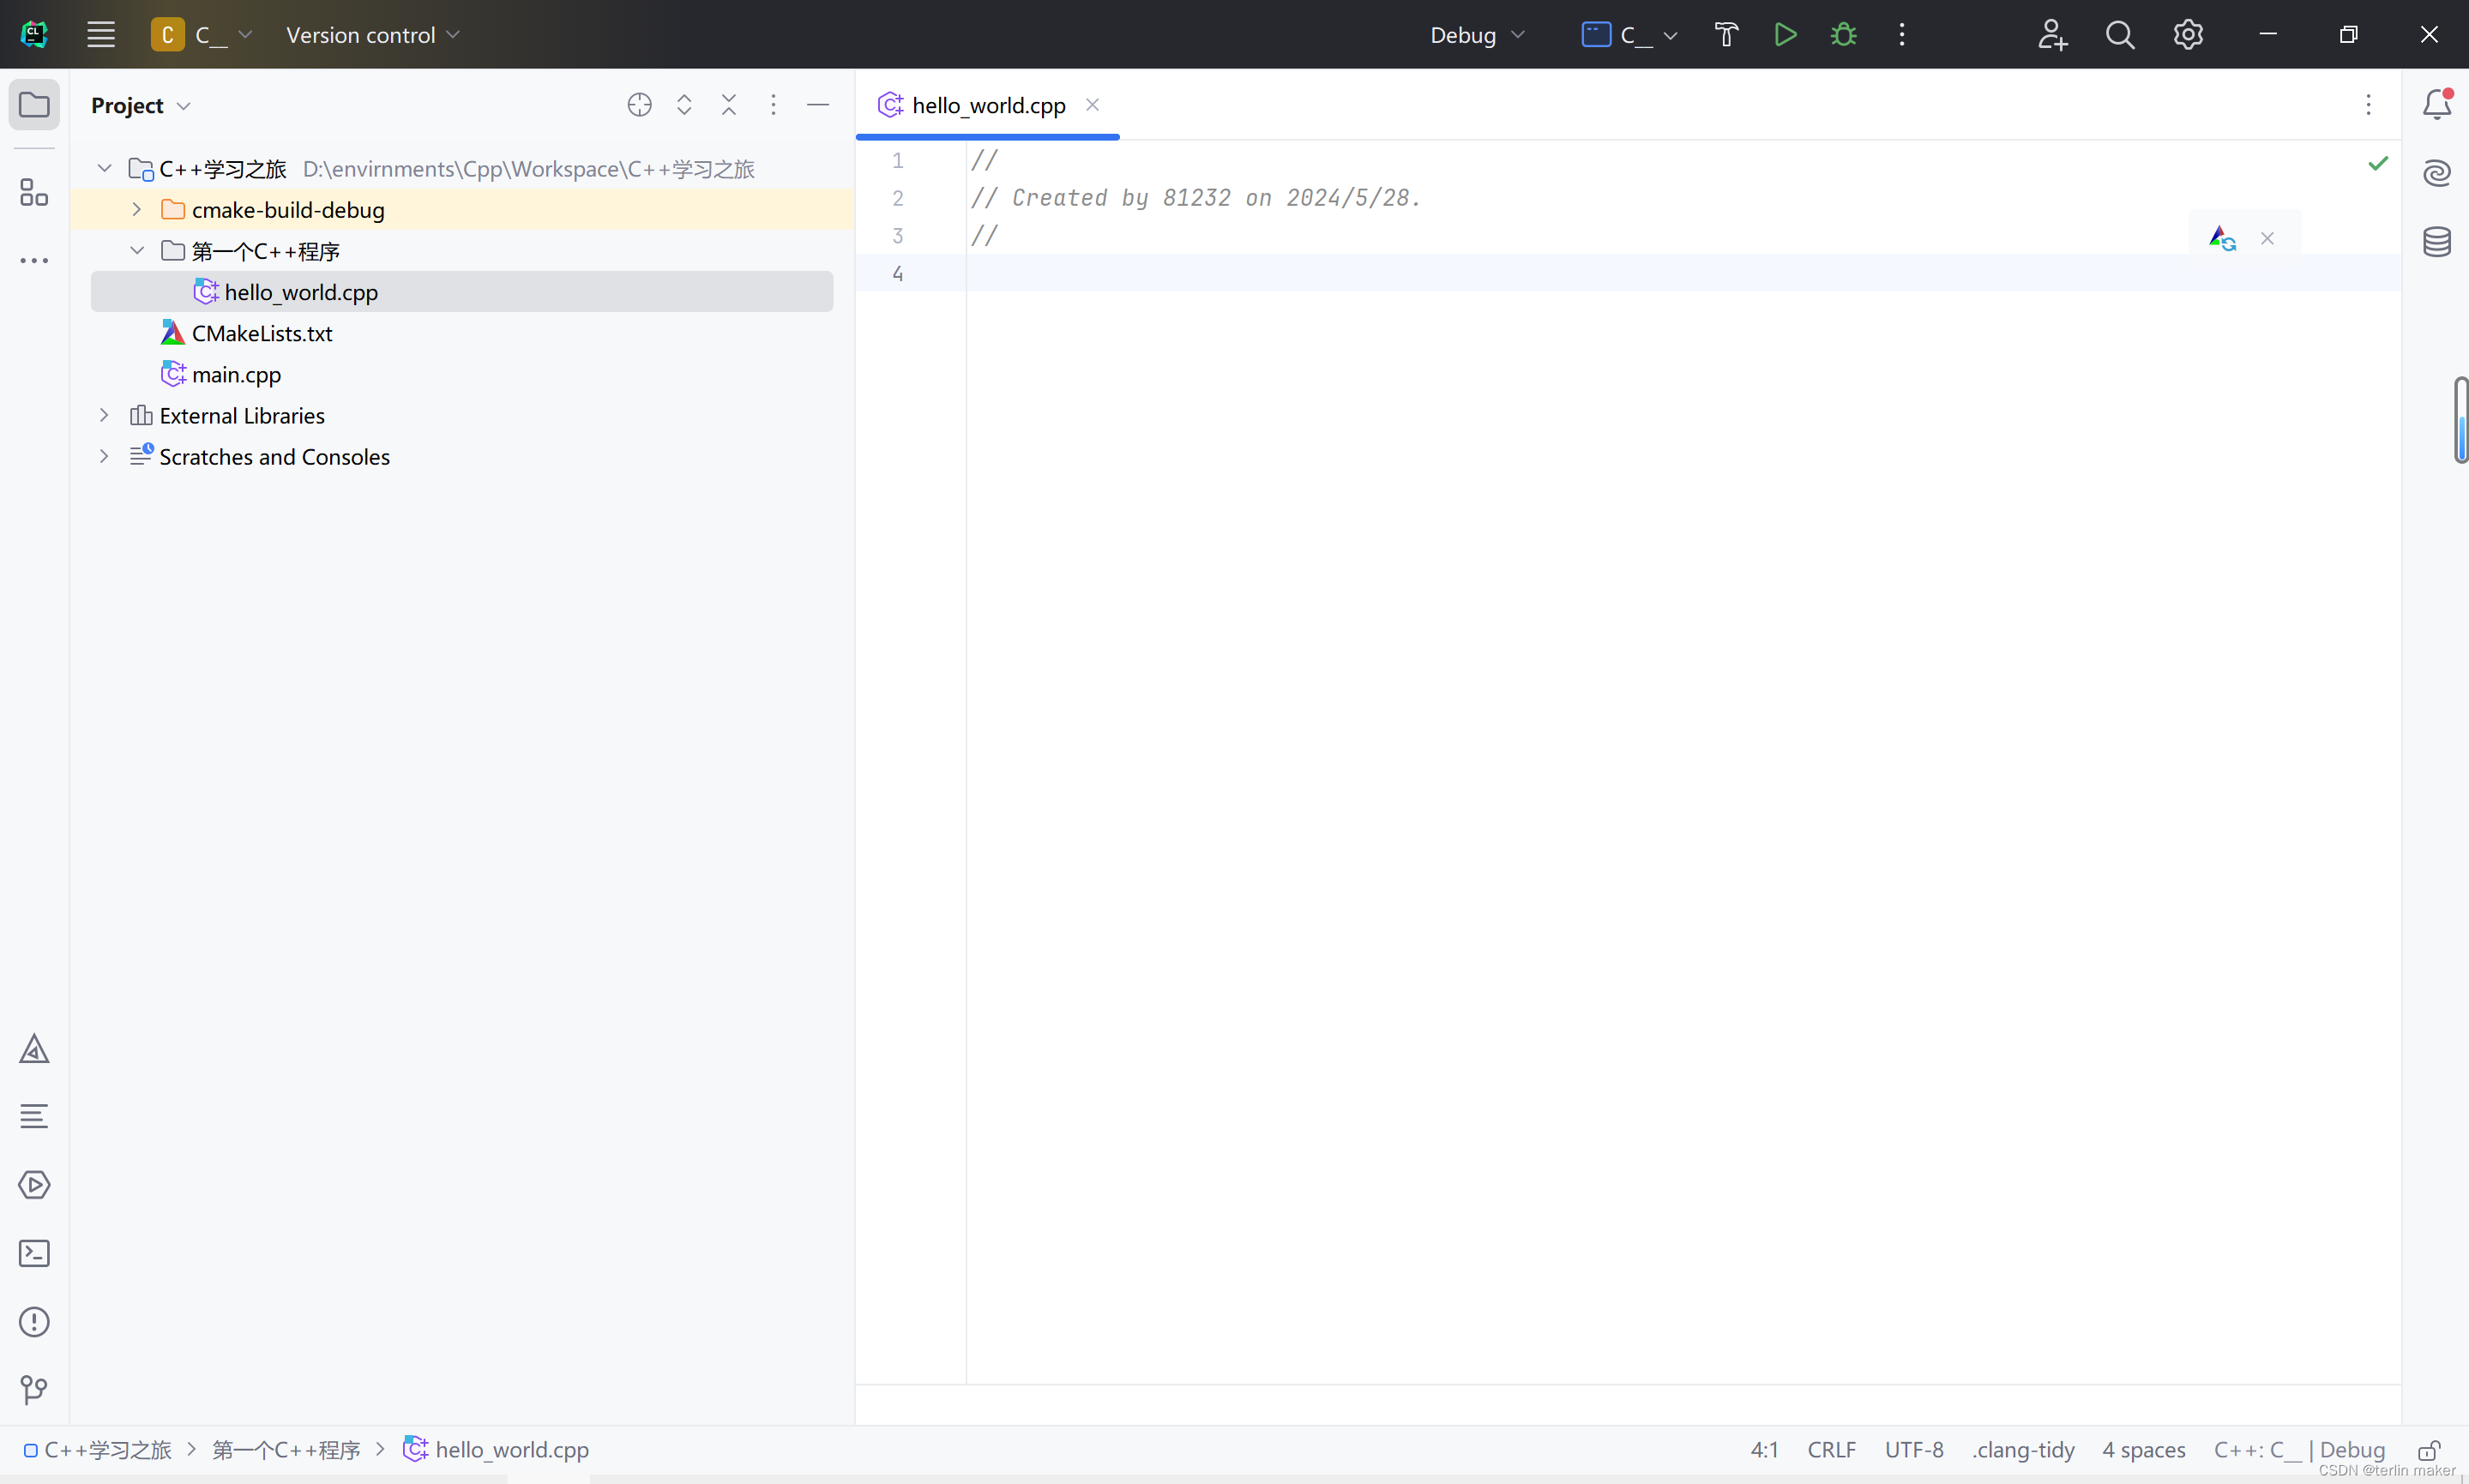Viewport: 2469px width, 1484px height.
Task: Open the CMake tool window
Action: click(34, 1049)
